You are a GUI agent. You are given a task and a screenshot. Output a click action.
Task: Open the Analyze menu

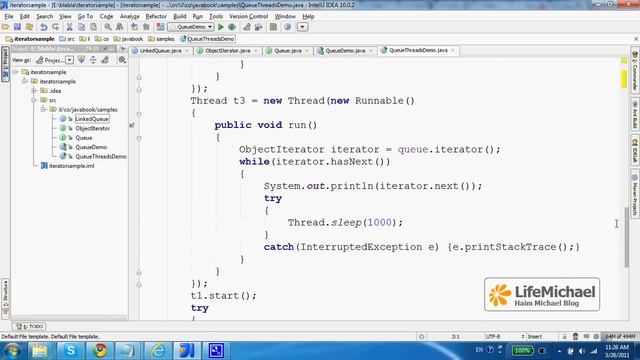point(129,16)
